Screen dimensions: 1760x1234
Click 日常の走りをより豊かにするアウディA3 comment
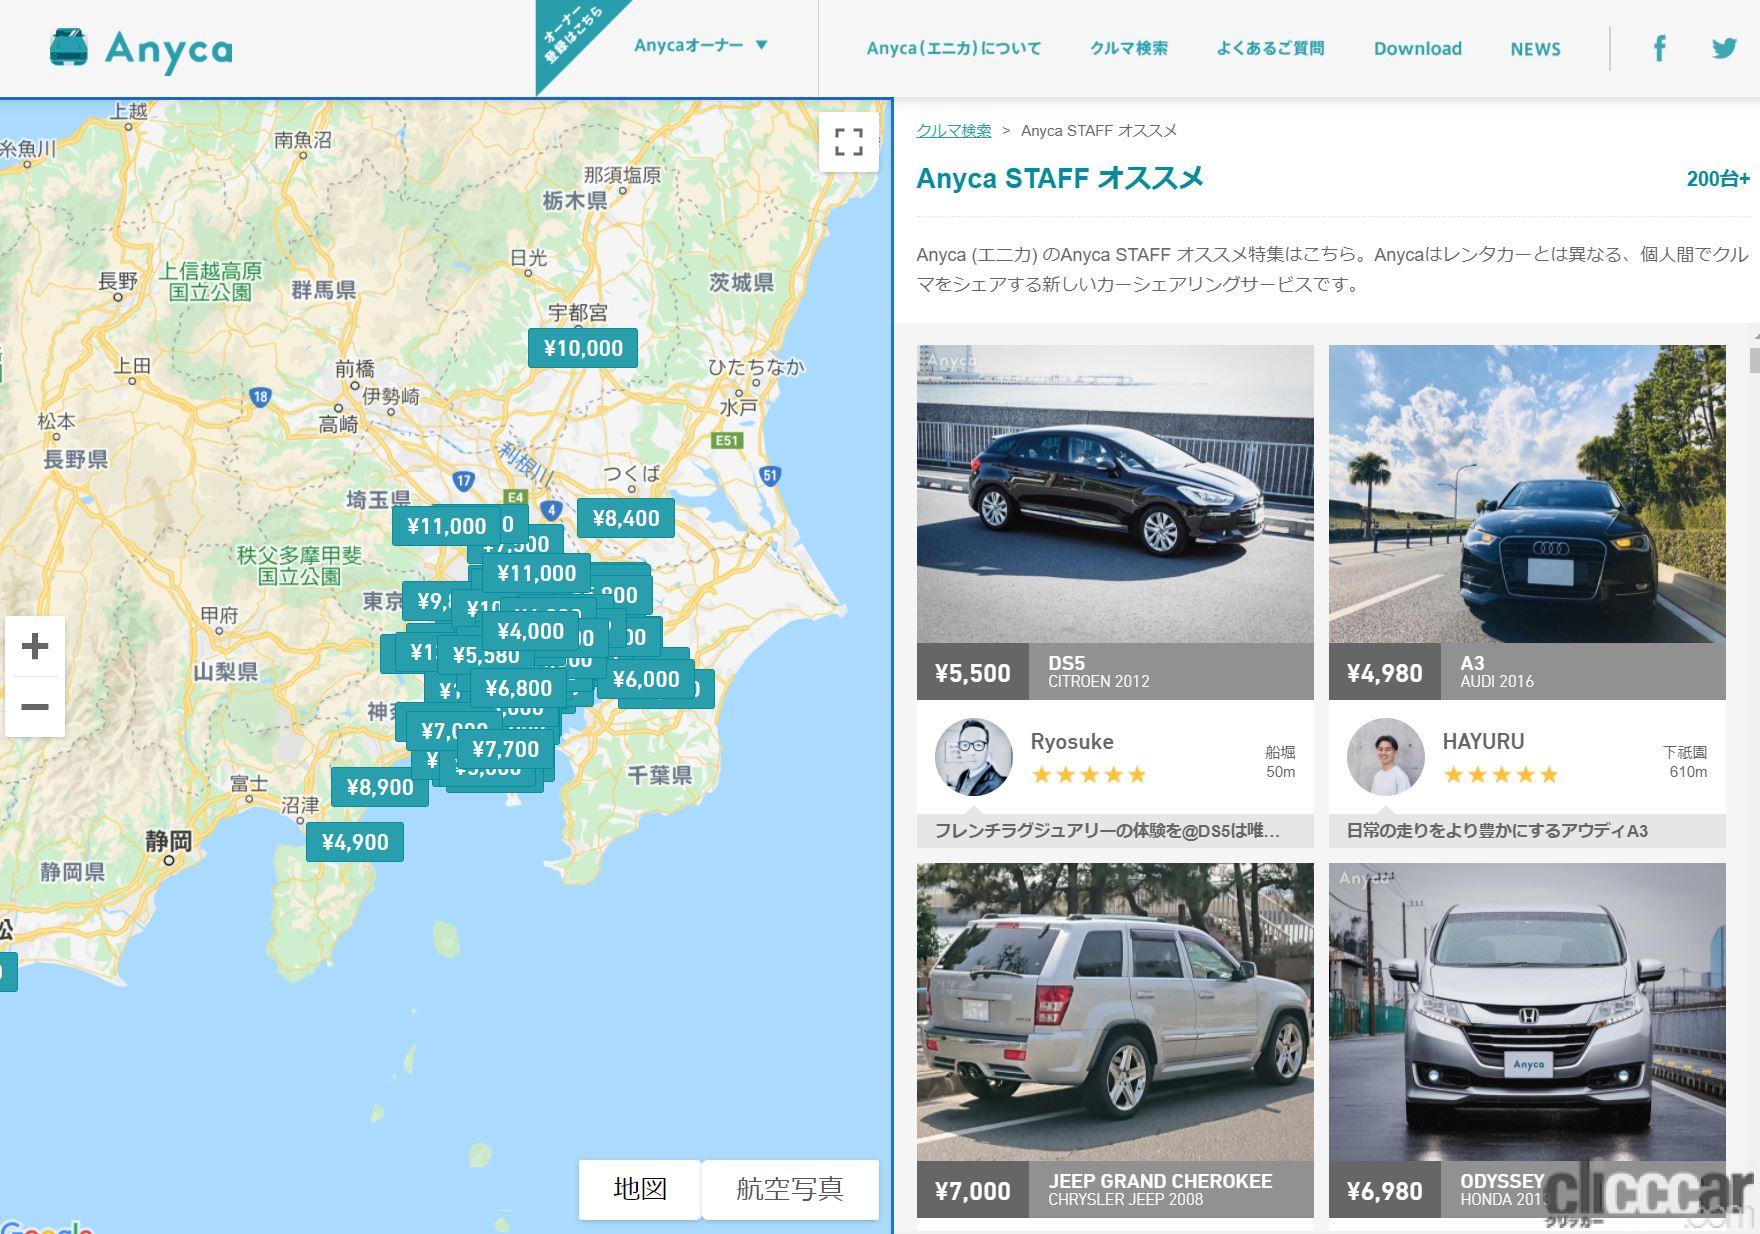coord(1497,830)
